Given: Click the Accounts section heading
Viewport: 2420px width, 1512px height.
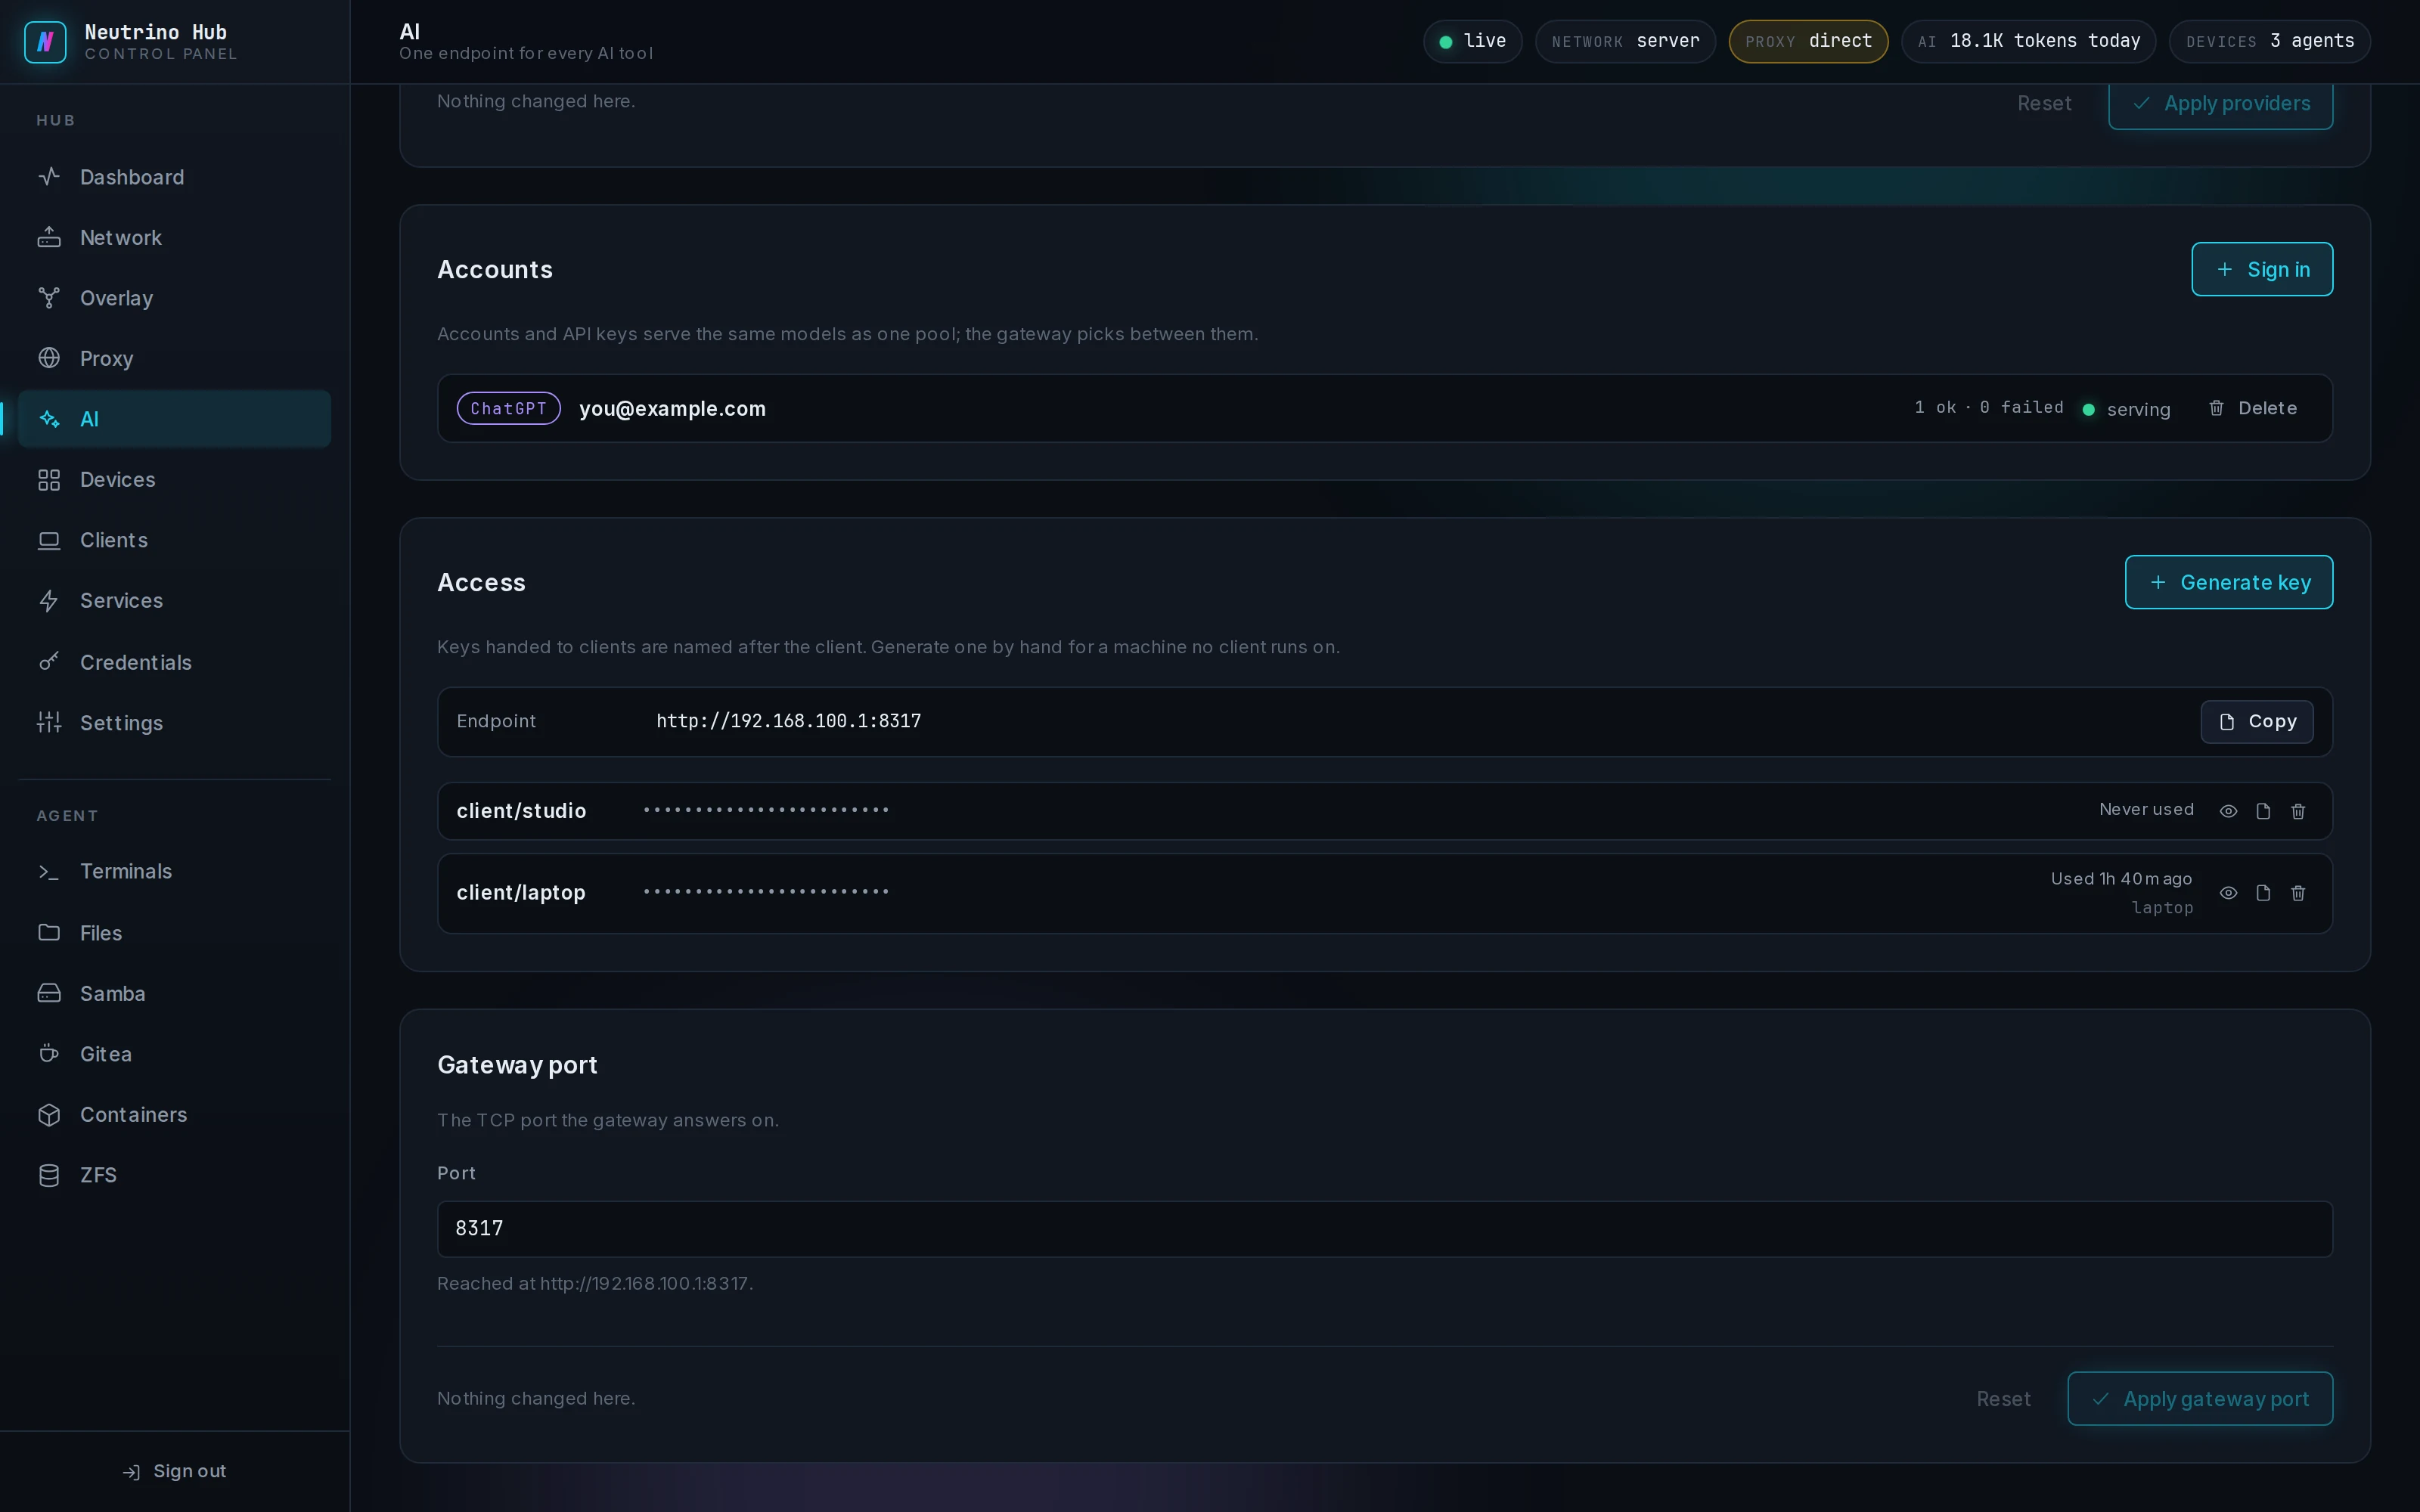Looking at the screenshot, I should point(495,269).
